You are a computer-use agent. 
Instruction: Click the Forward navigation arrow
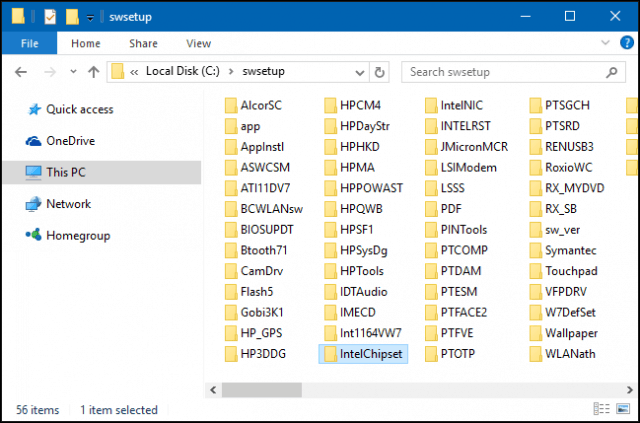(x=50, y=72)
